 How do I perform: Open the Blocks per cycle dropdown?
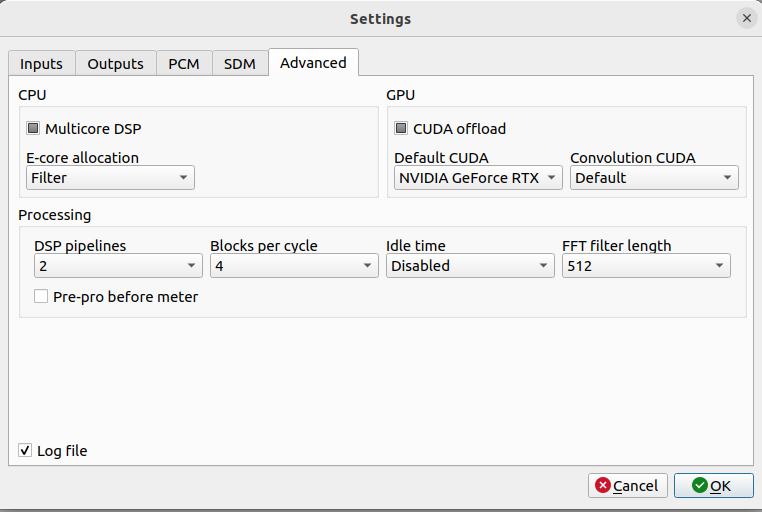click(294, 266)
